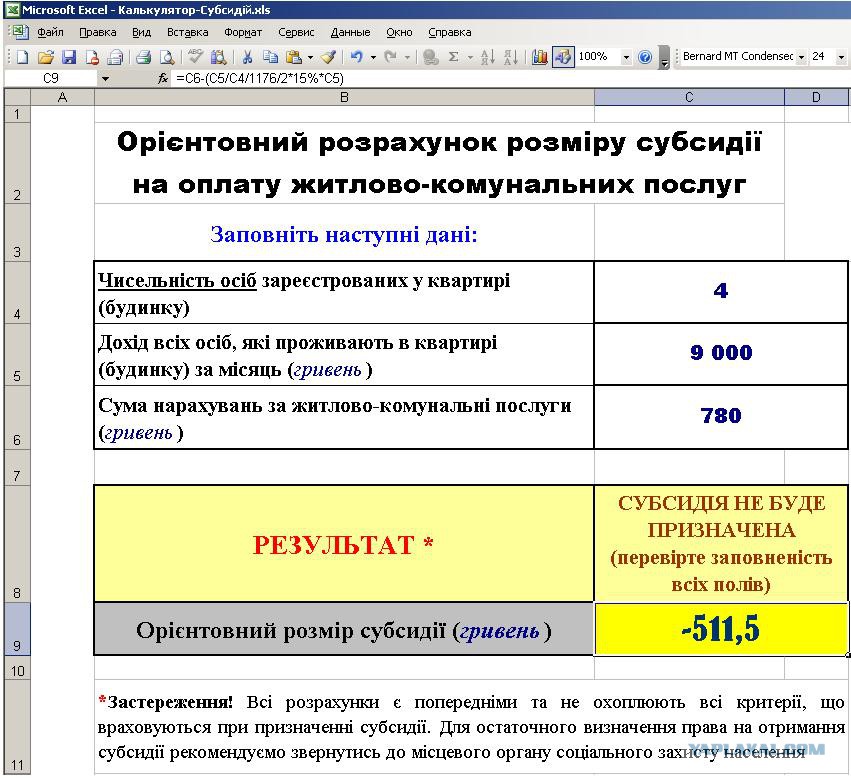The height and width of the screenshot is (779, 851).
Task: Open the Формат menu
Action: pos(243,33)
